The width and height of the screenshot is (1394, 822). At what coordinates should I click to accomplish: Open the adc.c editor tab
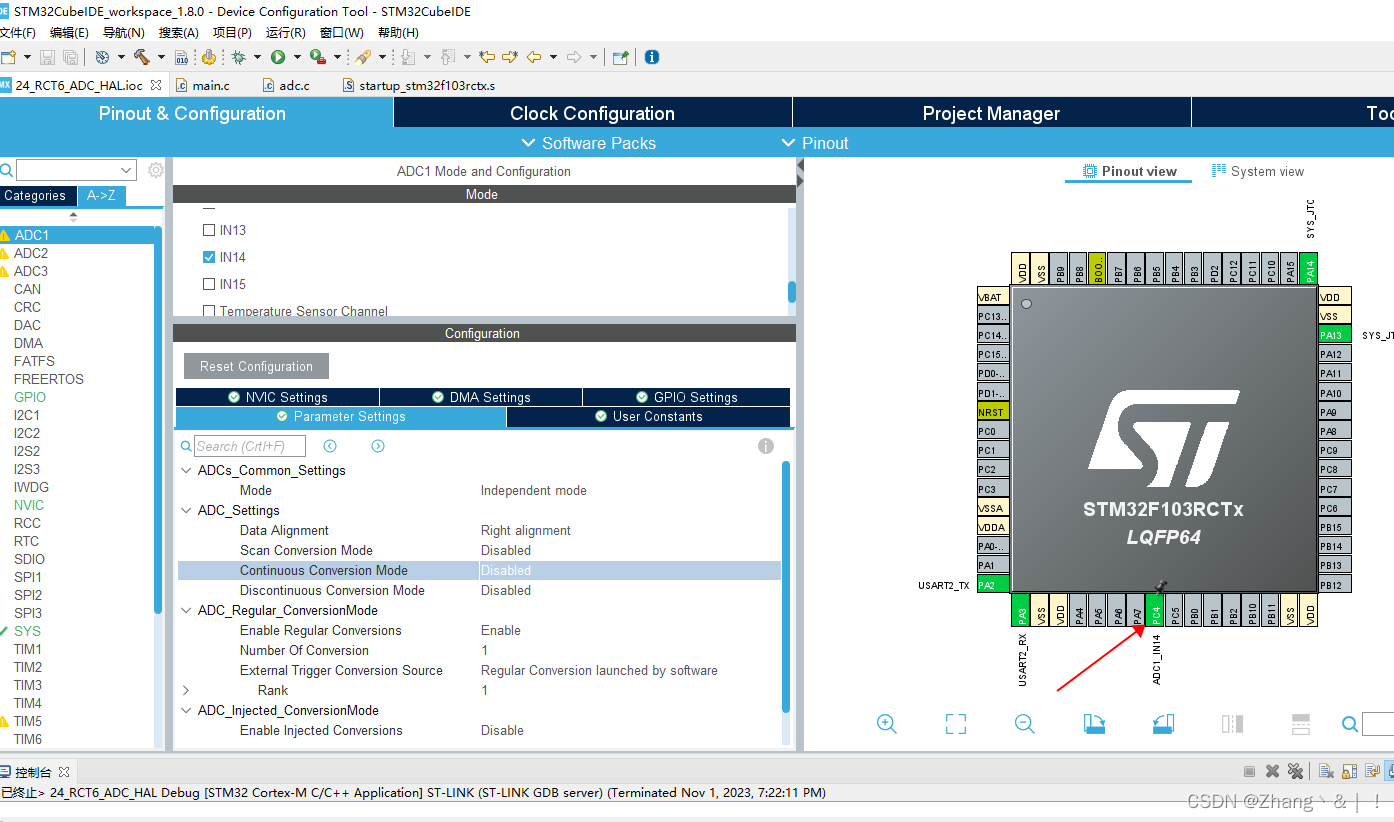pos(287,85)
